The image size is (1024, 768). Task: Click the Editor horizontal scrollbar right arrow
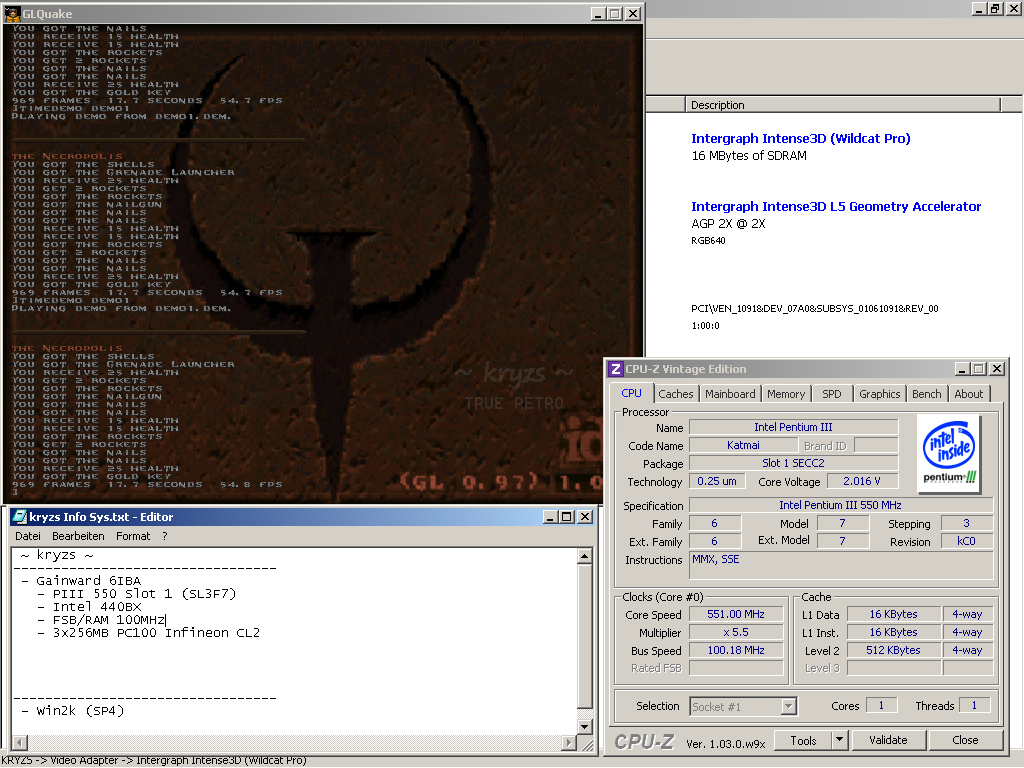[569, 743]
